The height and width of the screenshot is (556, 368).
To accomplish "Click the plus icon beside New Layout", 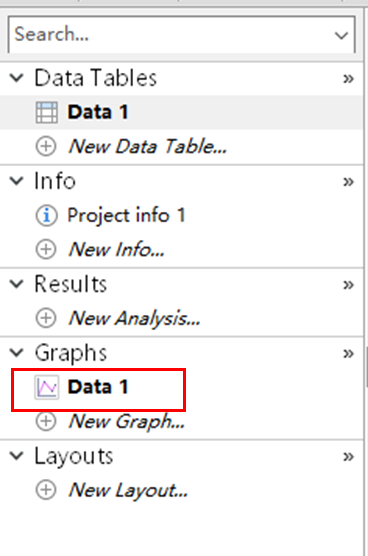I will [46, 490].
